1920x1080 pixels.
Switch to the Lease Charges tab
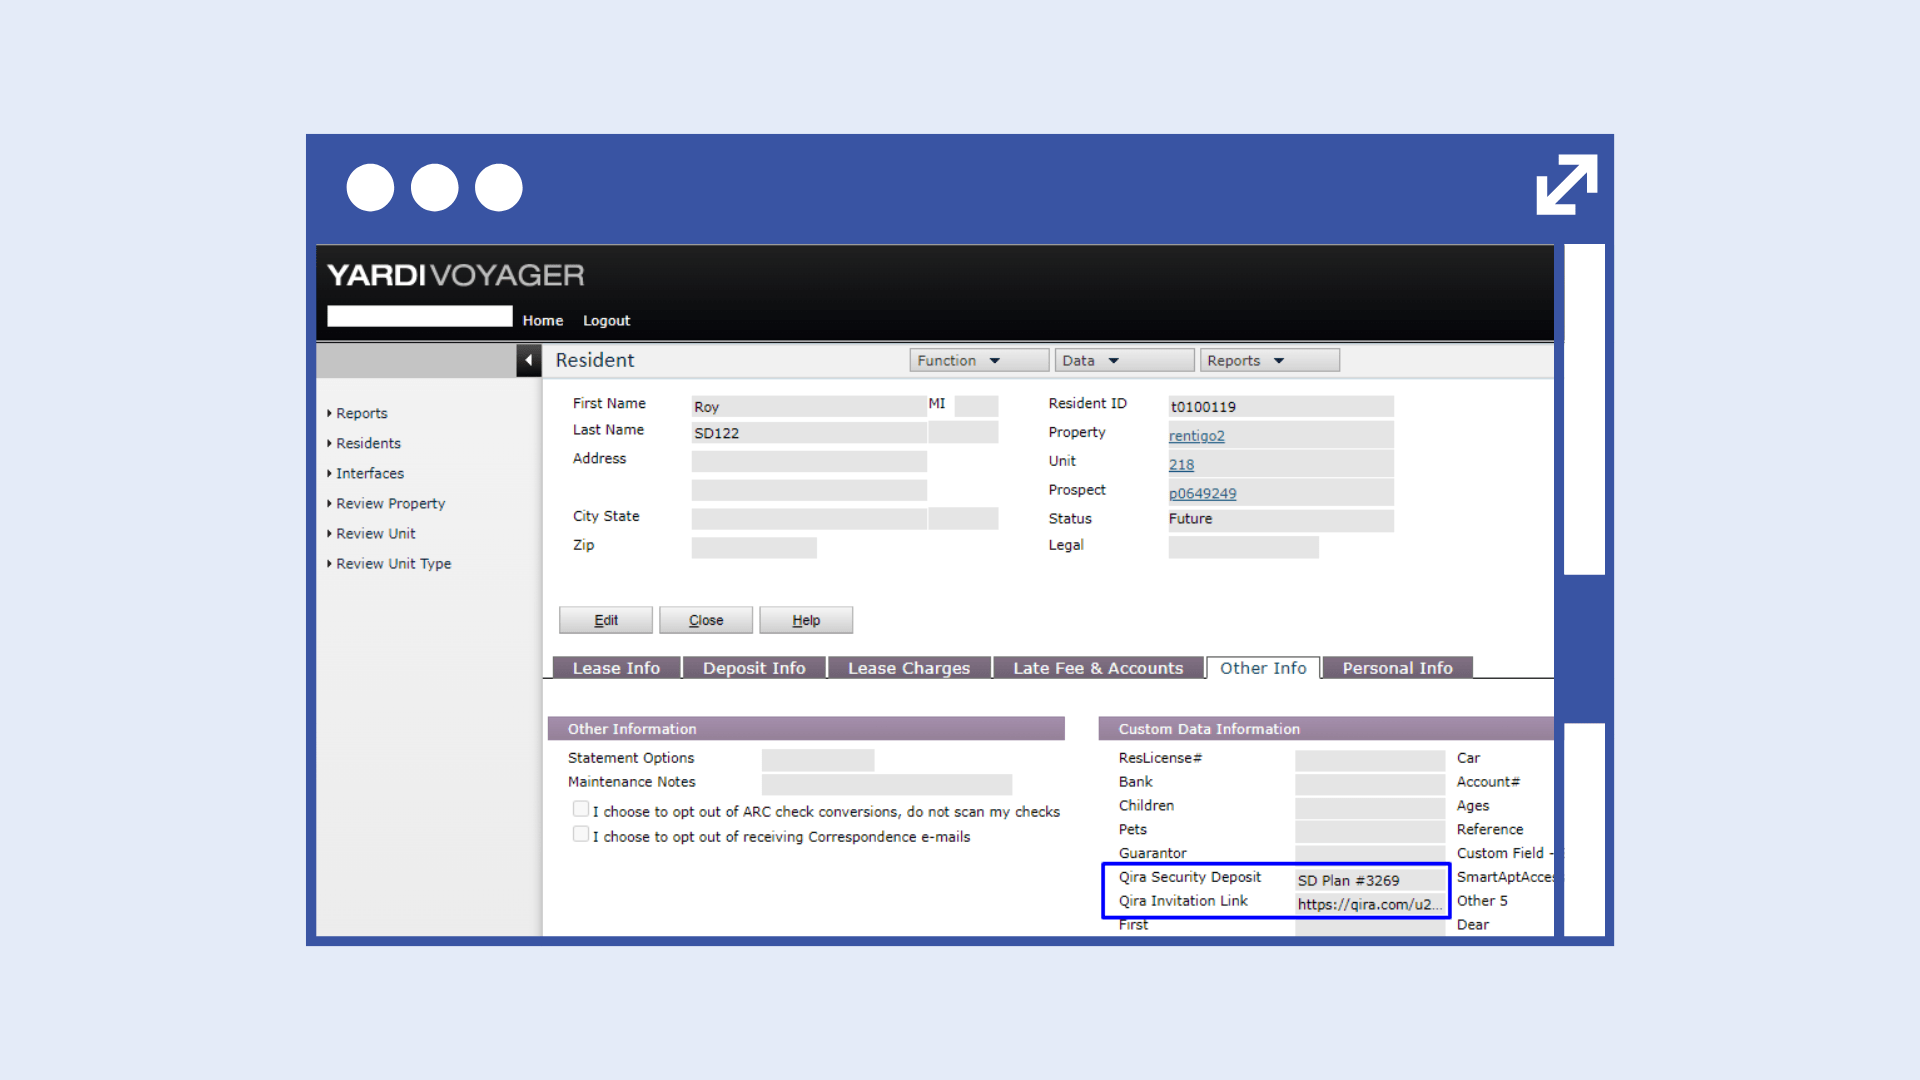point(908,668)
